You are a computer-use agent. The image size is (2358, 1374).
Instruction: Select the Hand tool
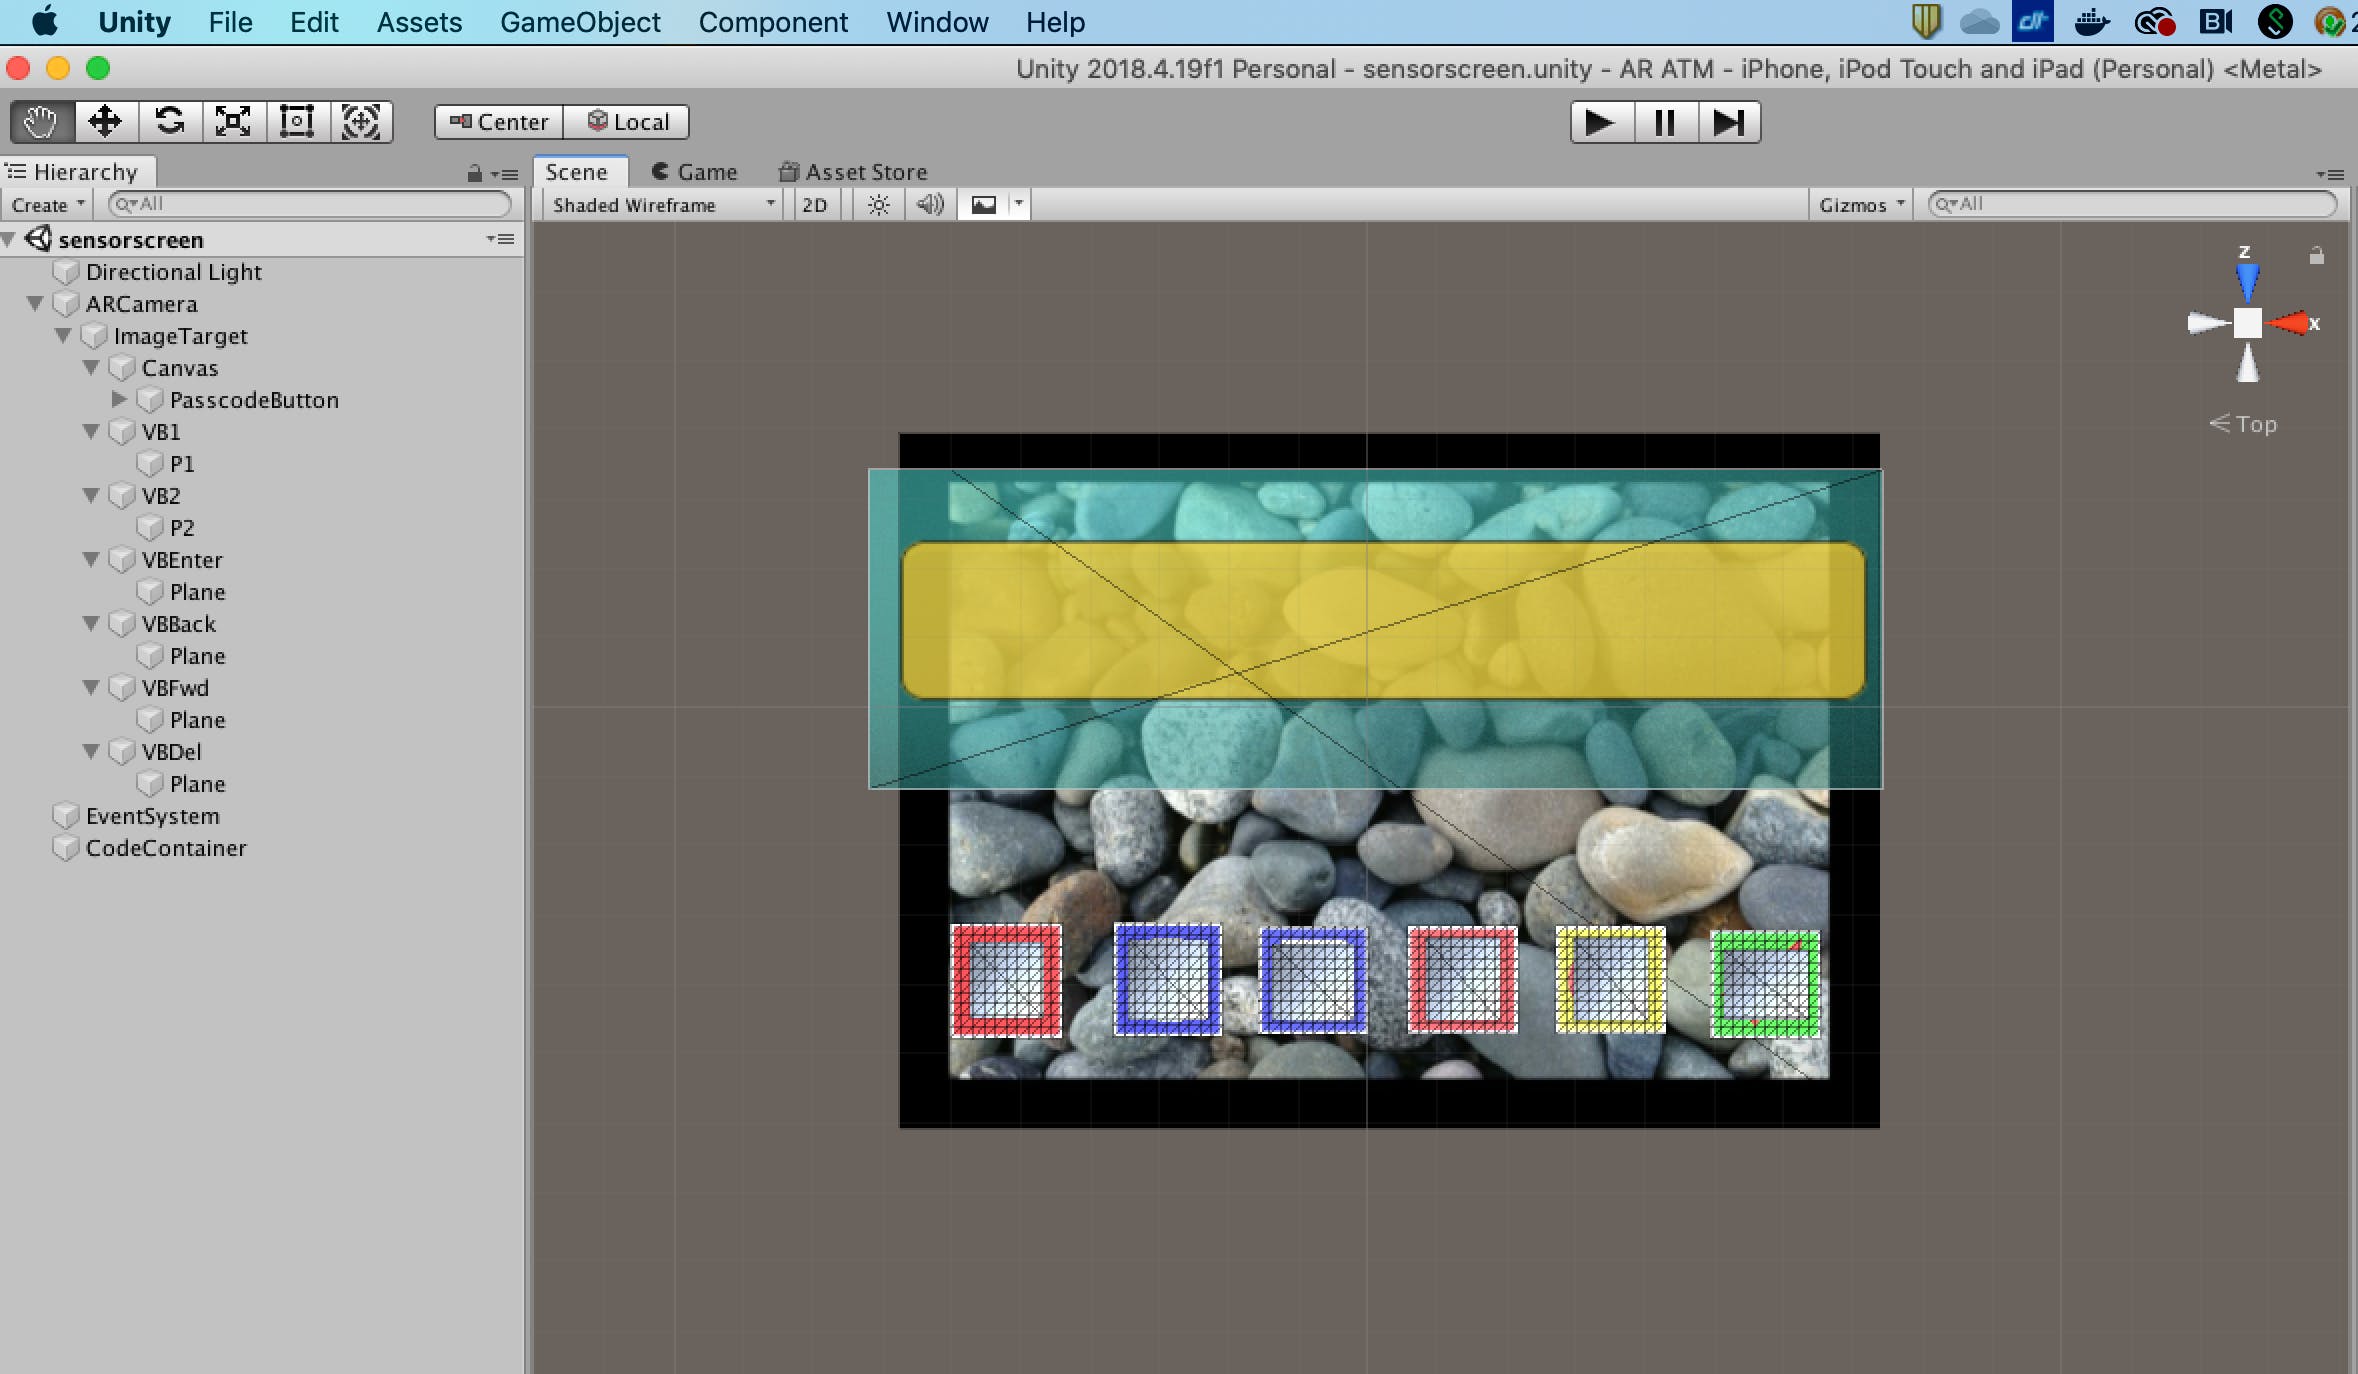pos(42,122)
